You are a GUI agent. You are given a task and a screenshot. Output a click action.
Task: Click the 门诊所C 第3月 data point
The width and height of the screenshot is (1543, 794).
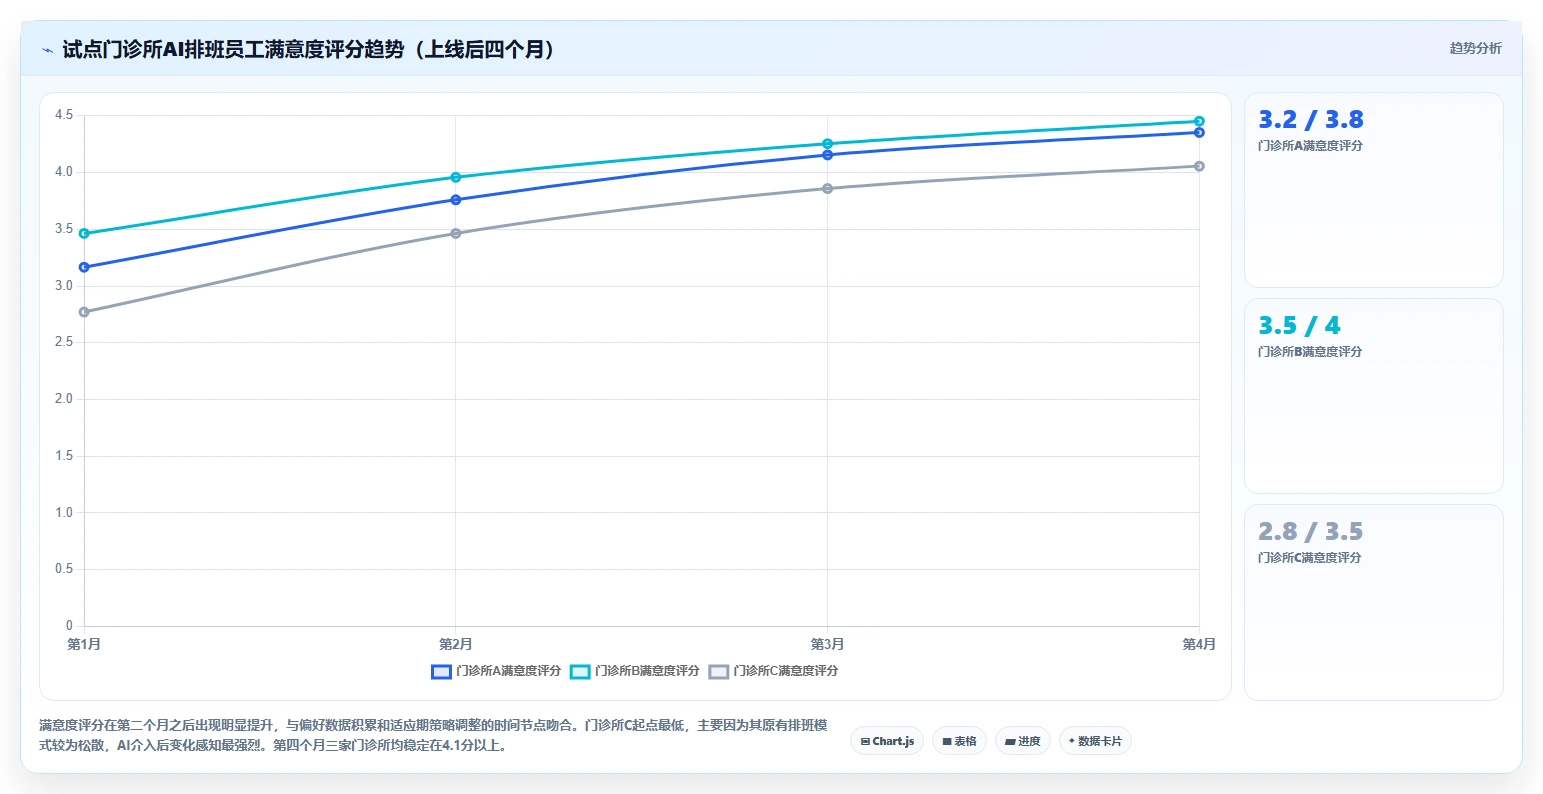coord(827,188)
